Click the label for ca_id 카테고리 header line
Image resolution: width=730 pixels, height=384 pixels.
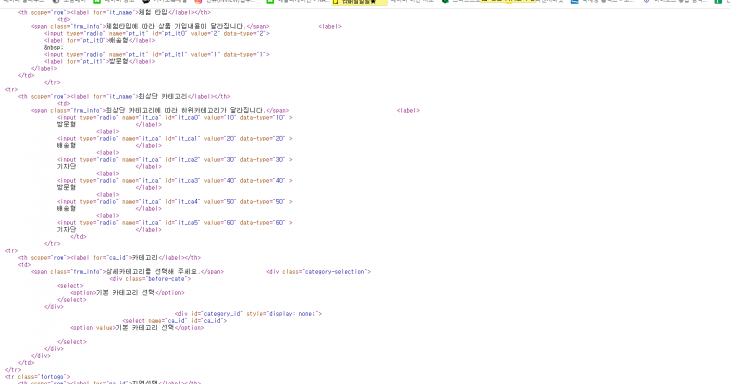point(109,257)
